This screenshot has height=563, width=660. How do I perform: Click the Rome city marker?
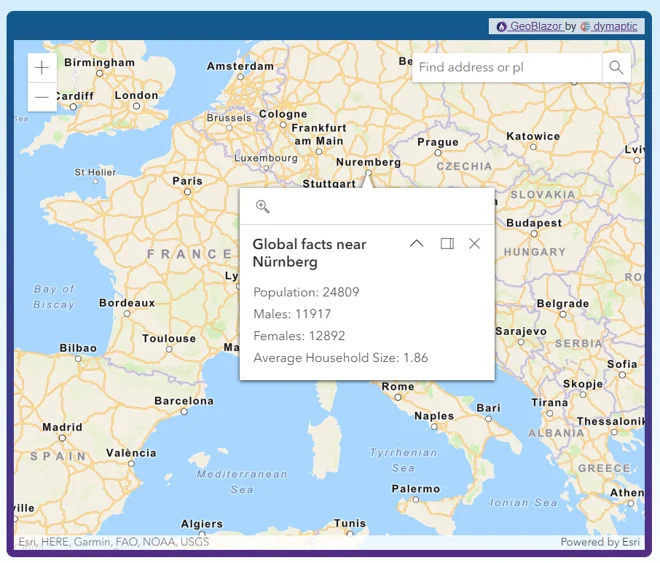(x=398, y=397)
